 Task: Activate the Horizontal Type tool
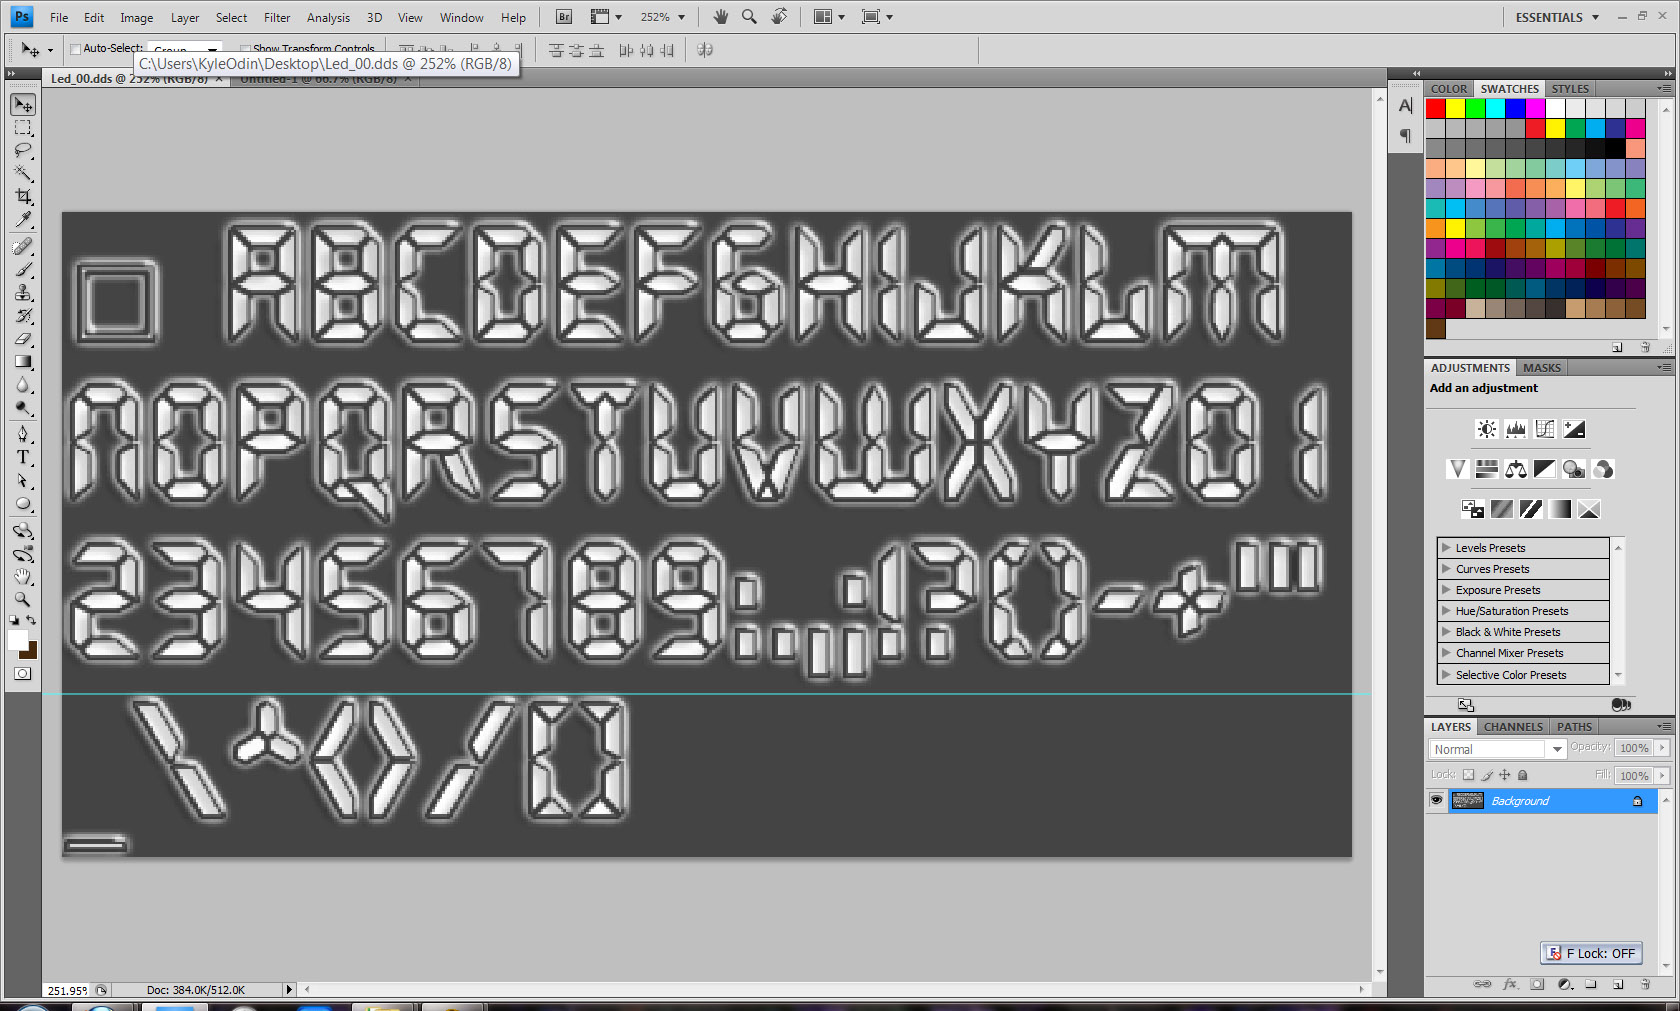23,458
